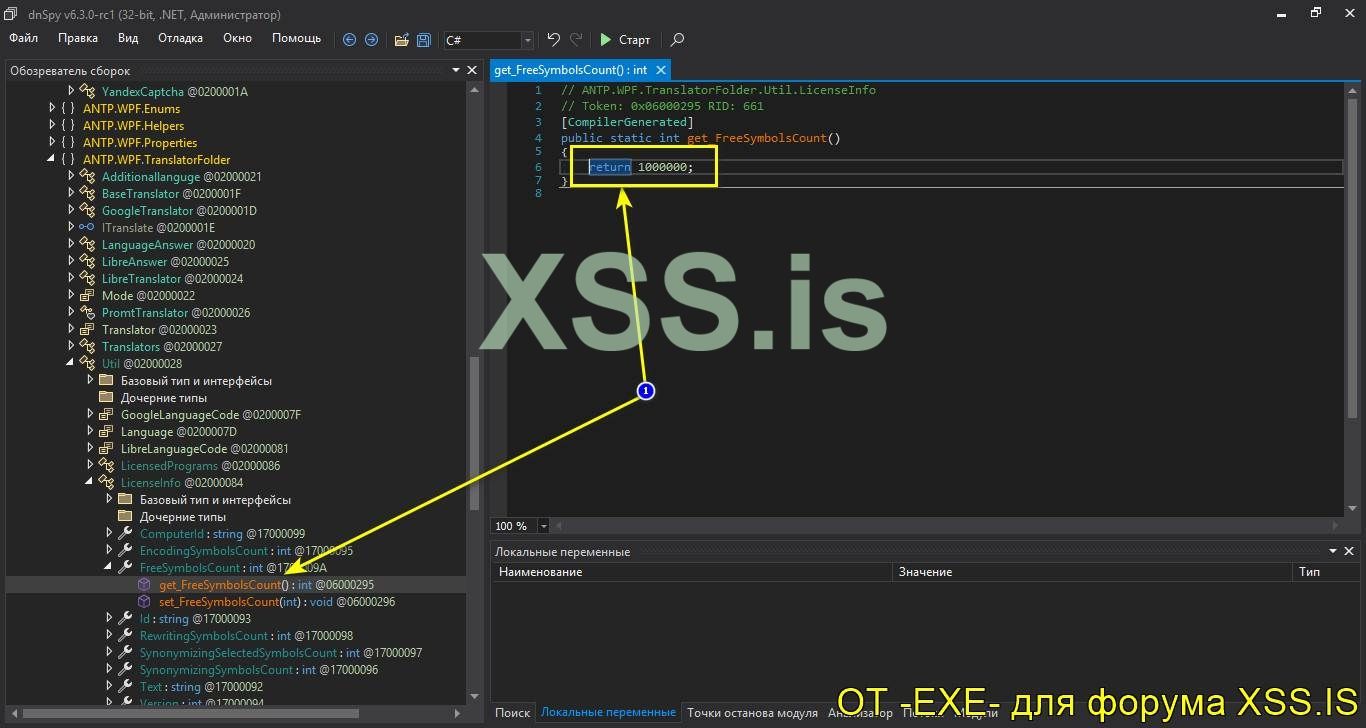Select the set_FreeSymbolsCount method

point(277,602)
